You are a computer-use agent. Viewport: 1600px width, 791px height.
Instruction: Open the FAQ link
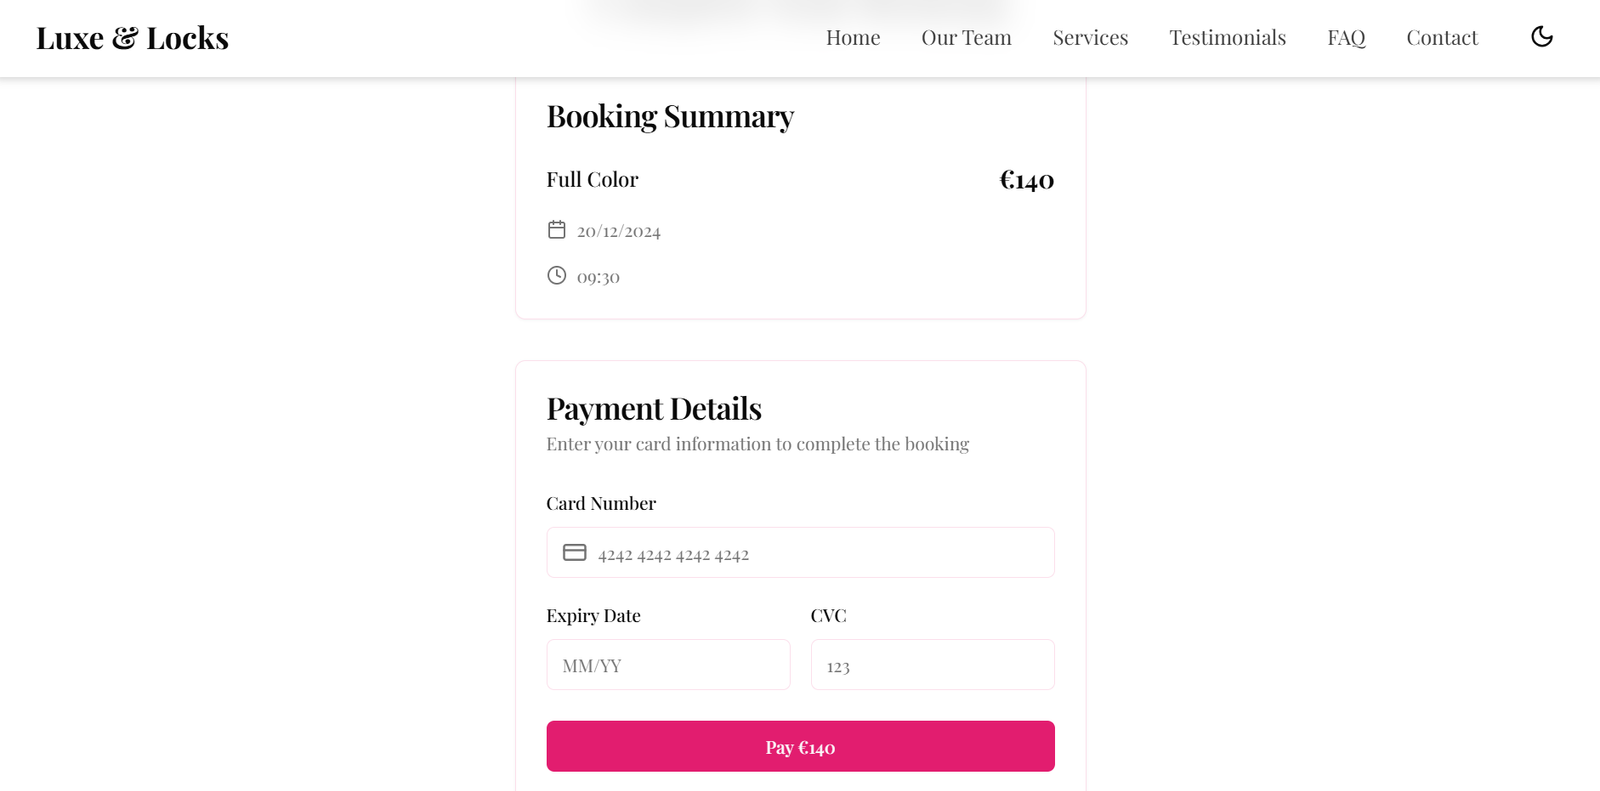pyautogui.click(x=1346, y=38)
